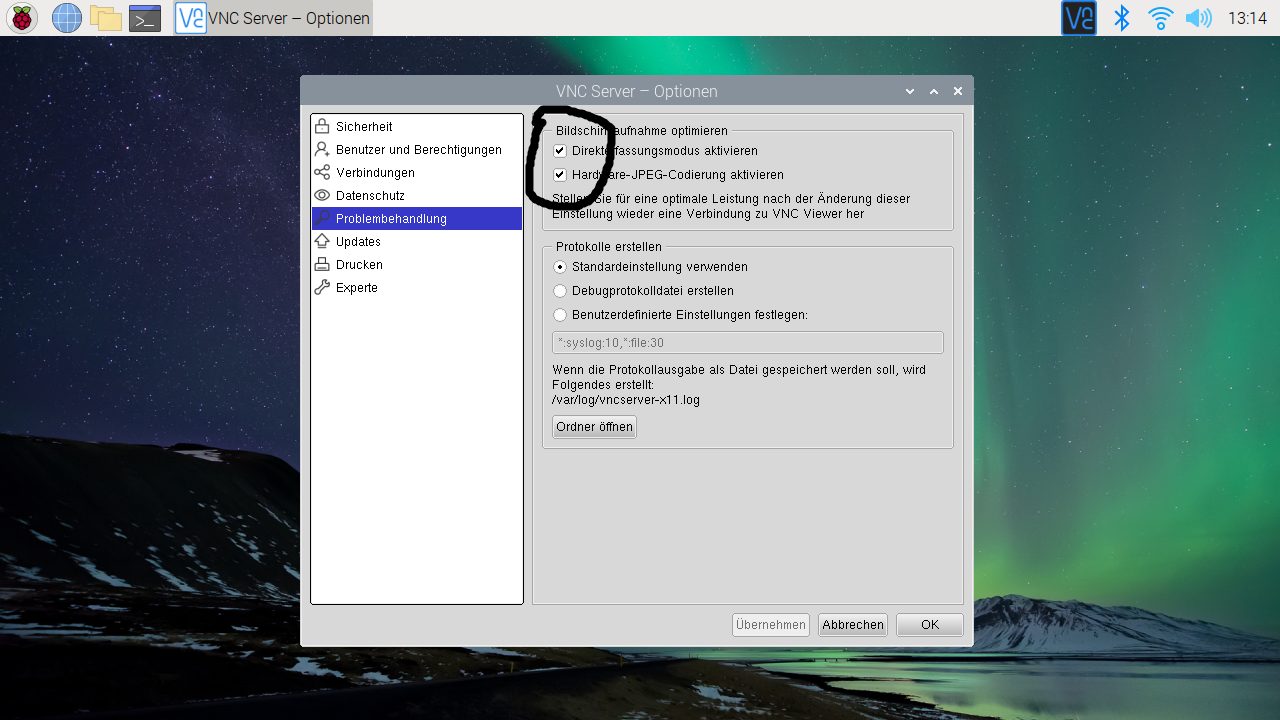Click the Problembehandlung magnifier icon
The width and height of the screenshot is (1280, 720).
pos(322,218)
